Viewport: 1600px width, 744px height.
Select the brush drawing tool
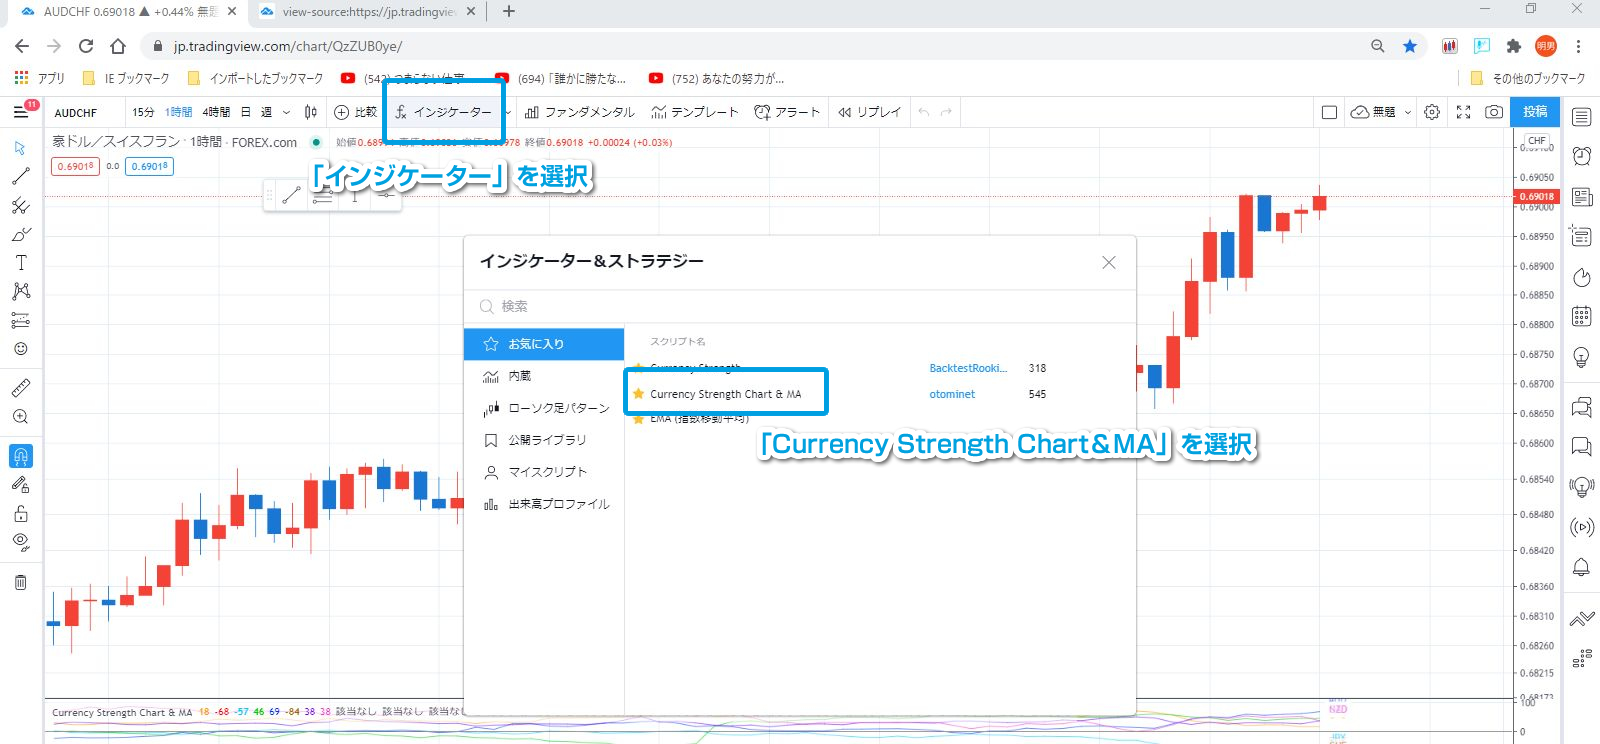20,234
